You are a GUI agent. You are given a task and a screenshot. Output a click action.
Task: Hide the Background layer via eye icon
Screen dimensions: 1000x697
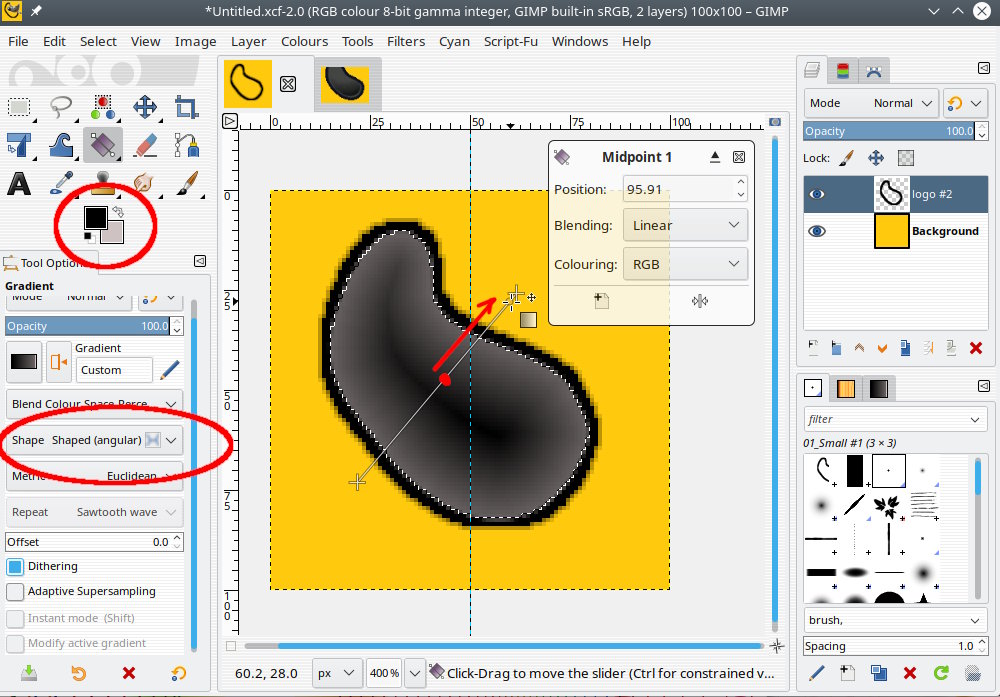pos(817,231)
